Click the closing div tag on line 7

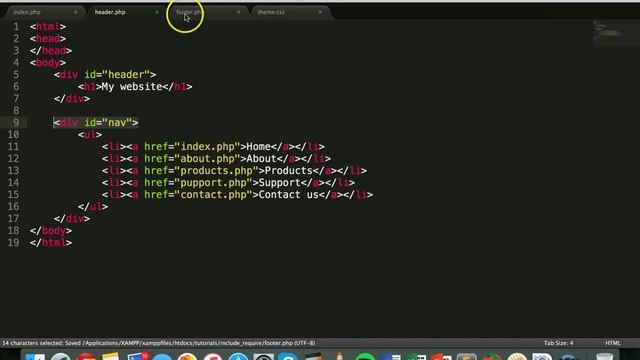pyautogui.click(x=72, y=99)
